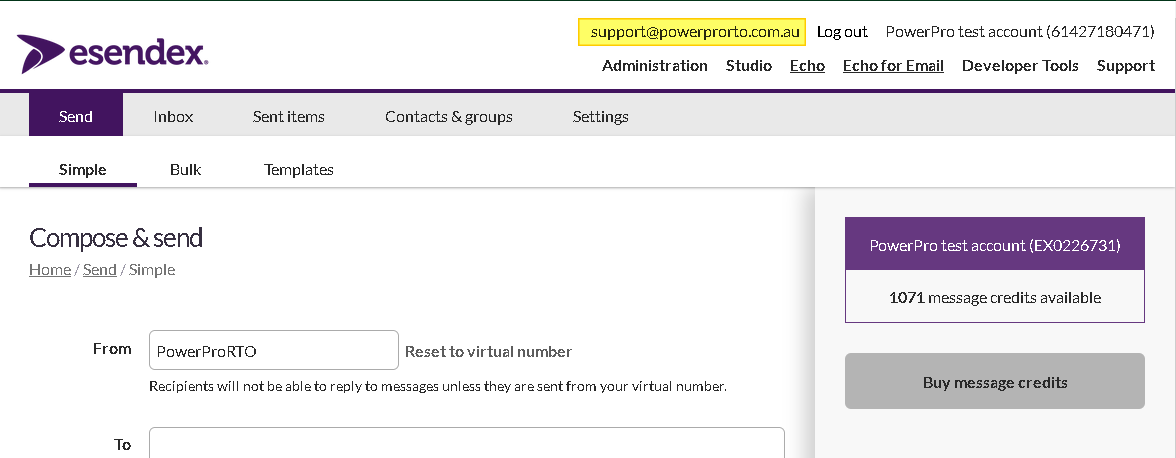The width and height of the screenshot is (1176, 458).
Task: Switch to the Bulk sub-tab
Action: tap(185, 169)
